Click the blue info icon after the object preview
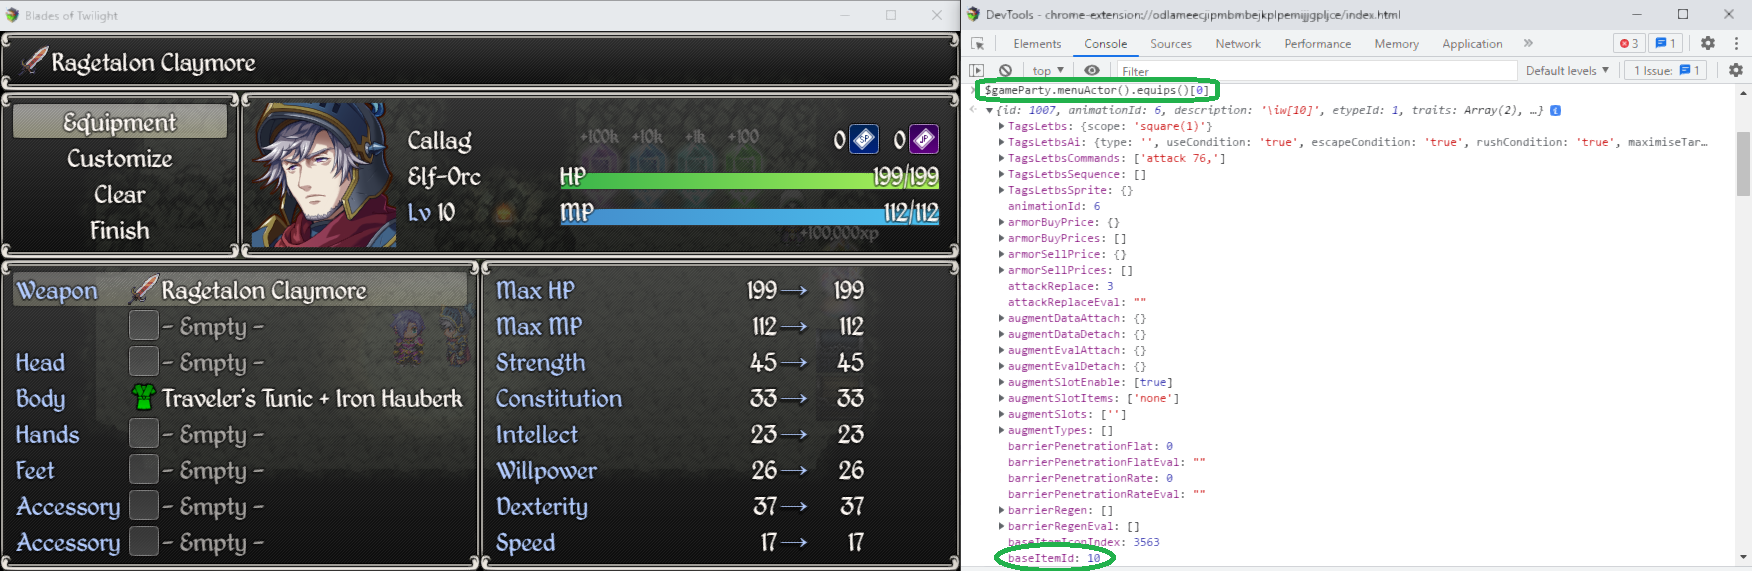Screen dimensions: 1752x571 pyautogui.click(x=1556, y=110)
